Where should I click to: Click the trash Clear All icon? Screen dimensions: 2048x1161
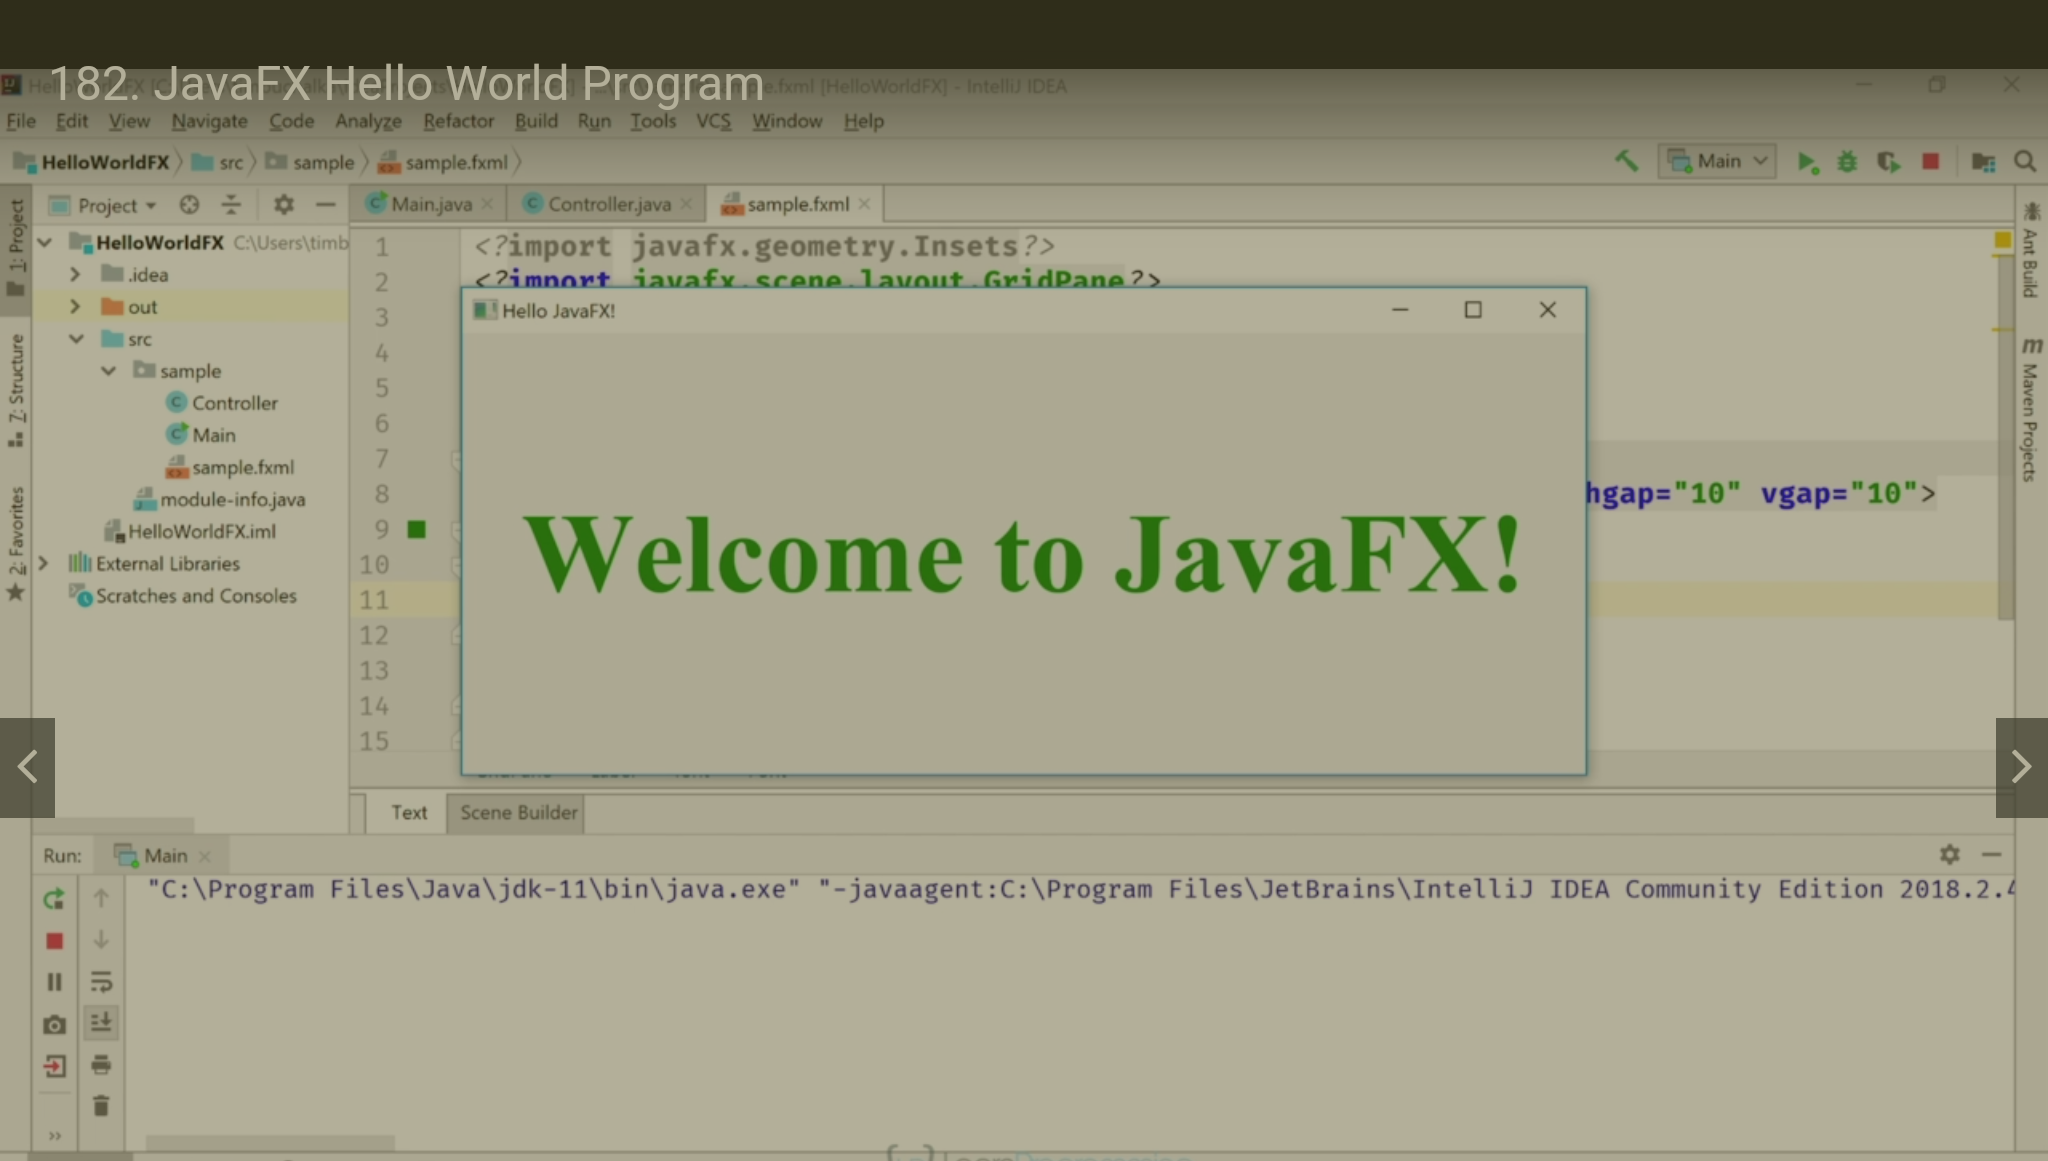[101, 1106]
